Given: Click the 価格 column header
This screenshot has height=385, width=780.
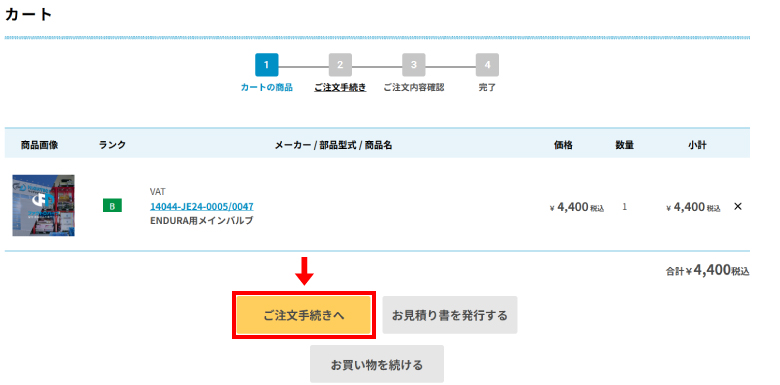Looking at the screenshot, I should coord(564,145).
